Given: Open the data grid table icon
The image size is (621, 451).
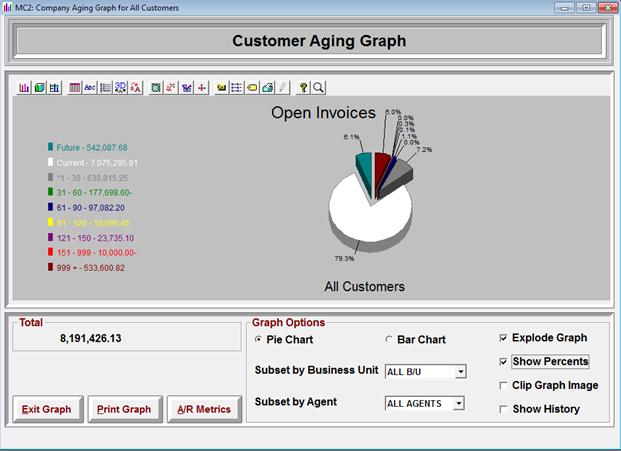Looking at the screenshot, I should click(74, 88).
